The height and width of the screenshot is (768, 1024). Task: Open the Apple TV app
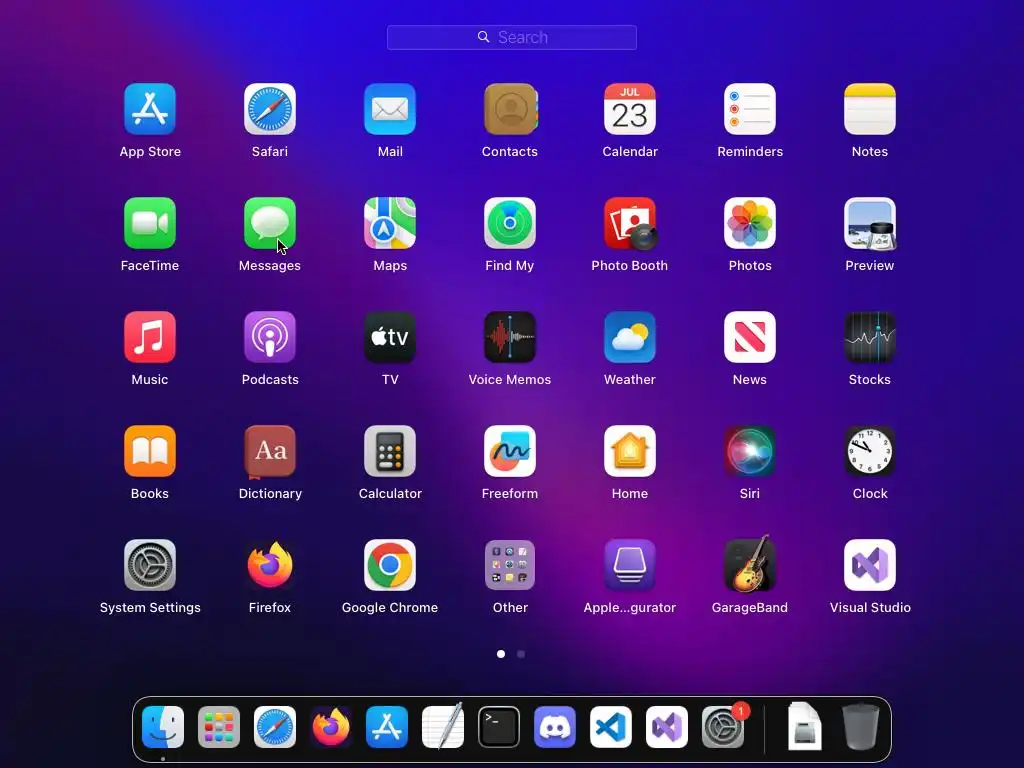390,337
